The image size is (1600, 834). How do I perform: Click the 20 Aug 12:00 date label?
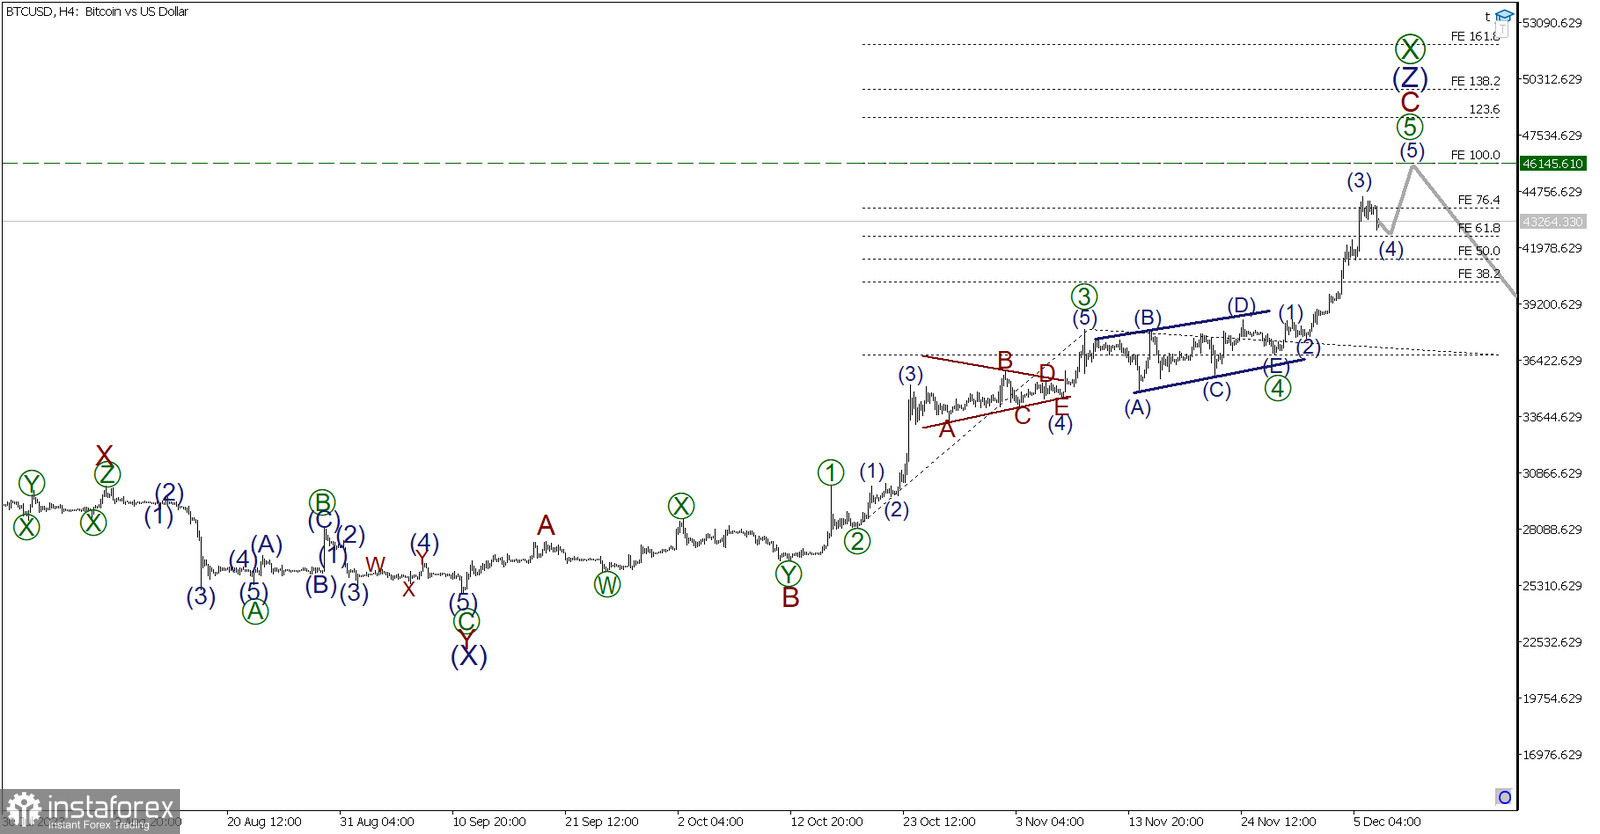pyautogui.click(x=264, y=822)
